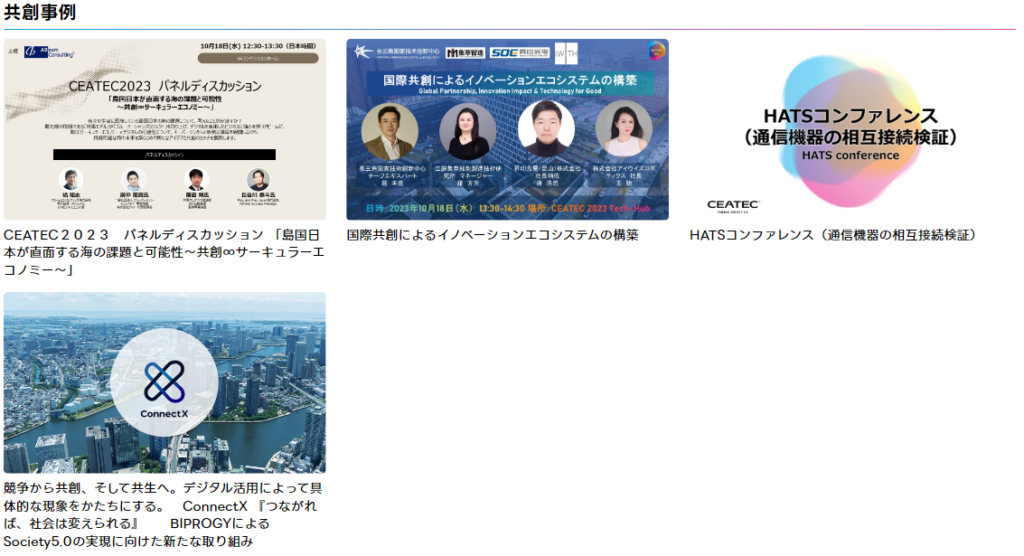Open the 国際共創 innovation ecosystem banner image
This screenshot has height=556, width=1024.
[x=507, y=129]
